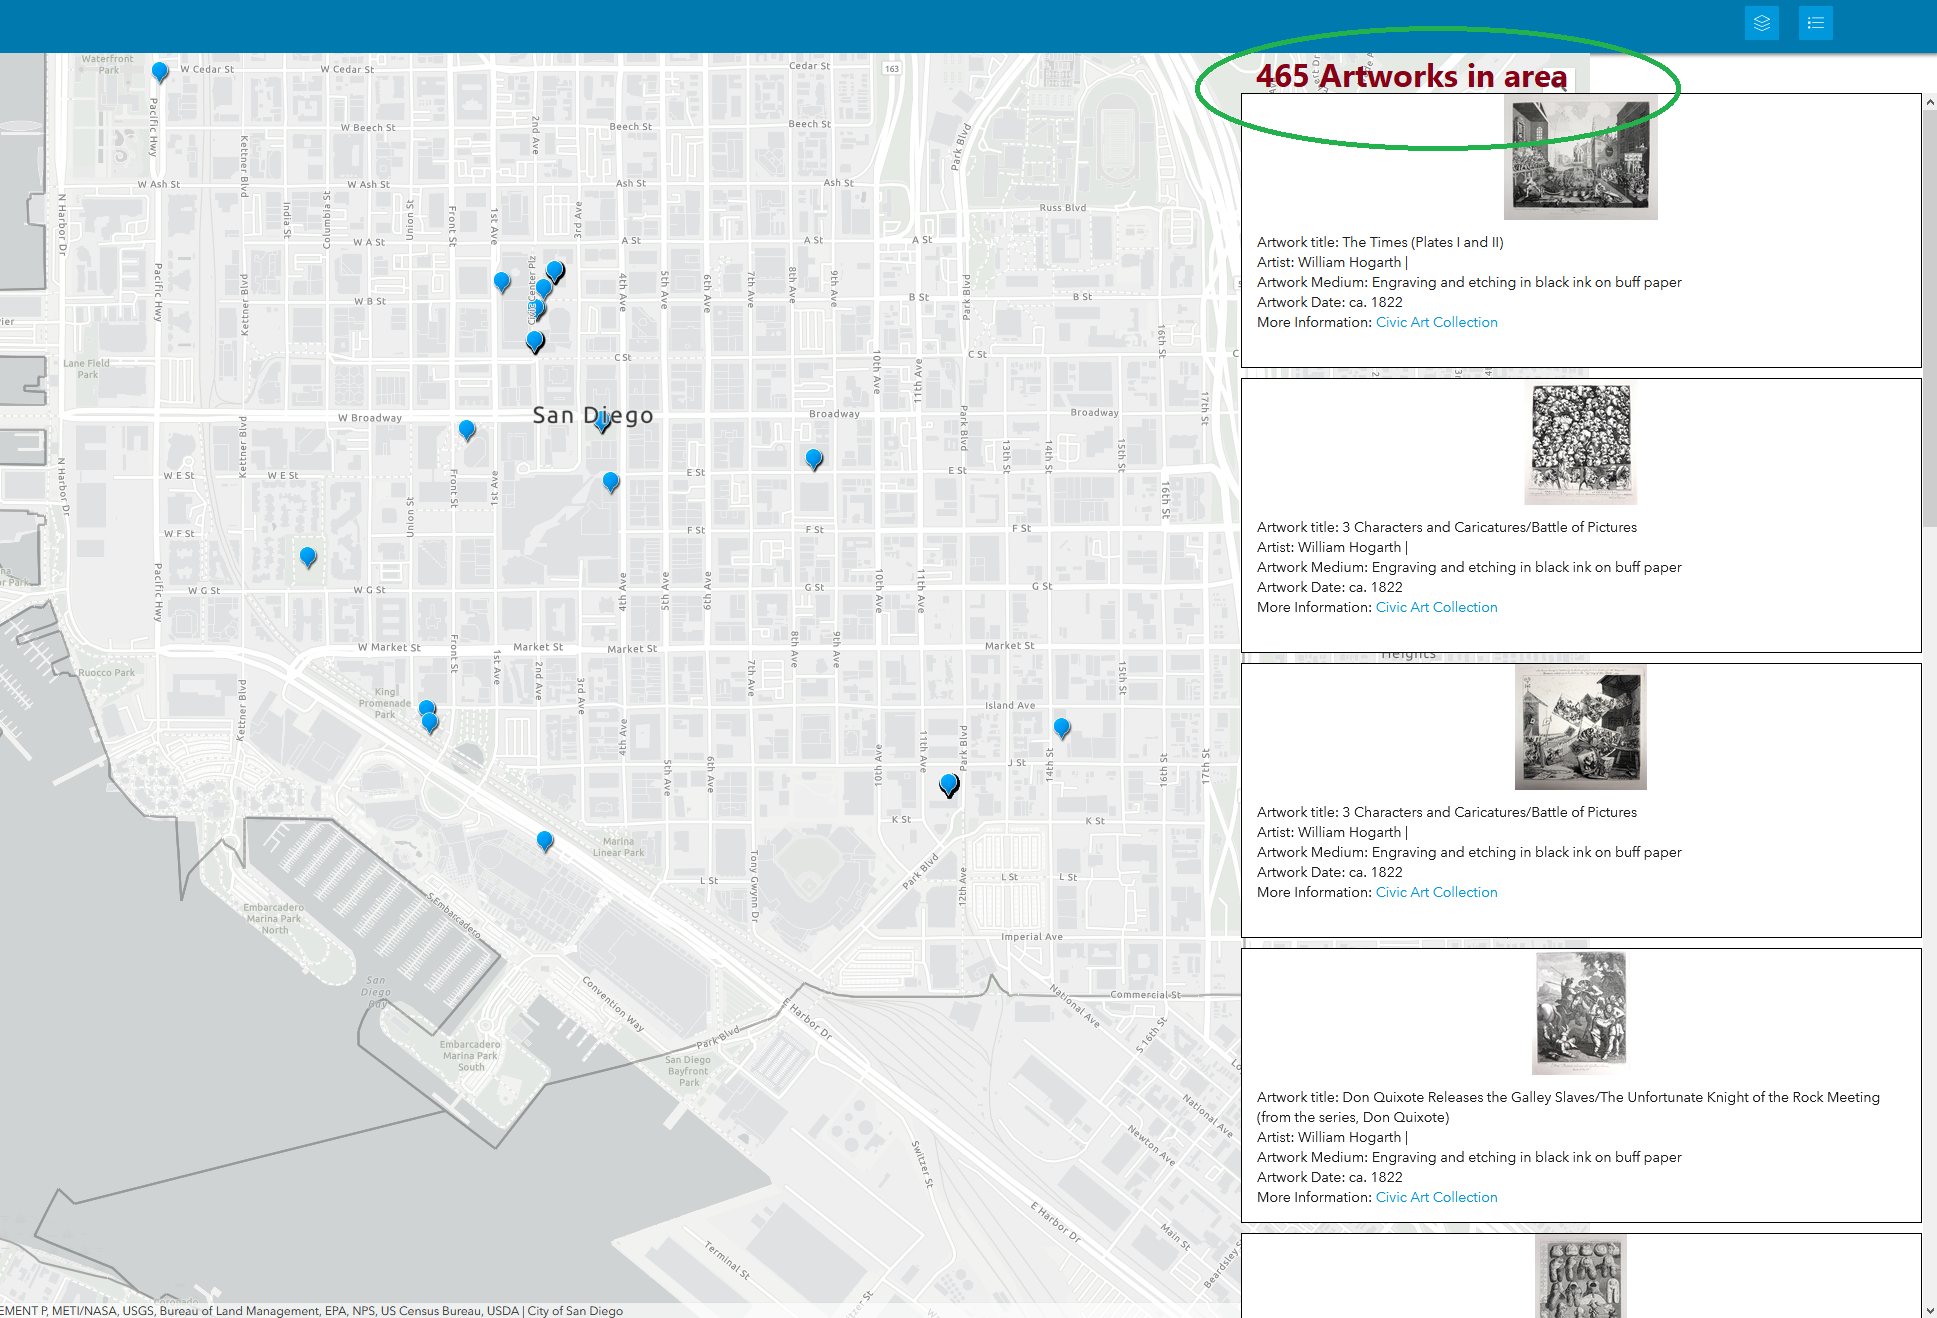Open Civic Art Collection link for The Times

pos(1436,322)
